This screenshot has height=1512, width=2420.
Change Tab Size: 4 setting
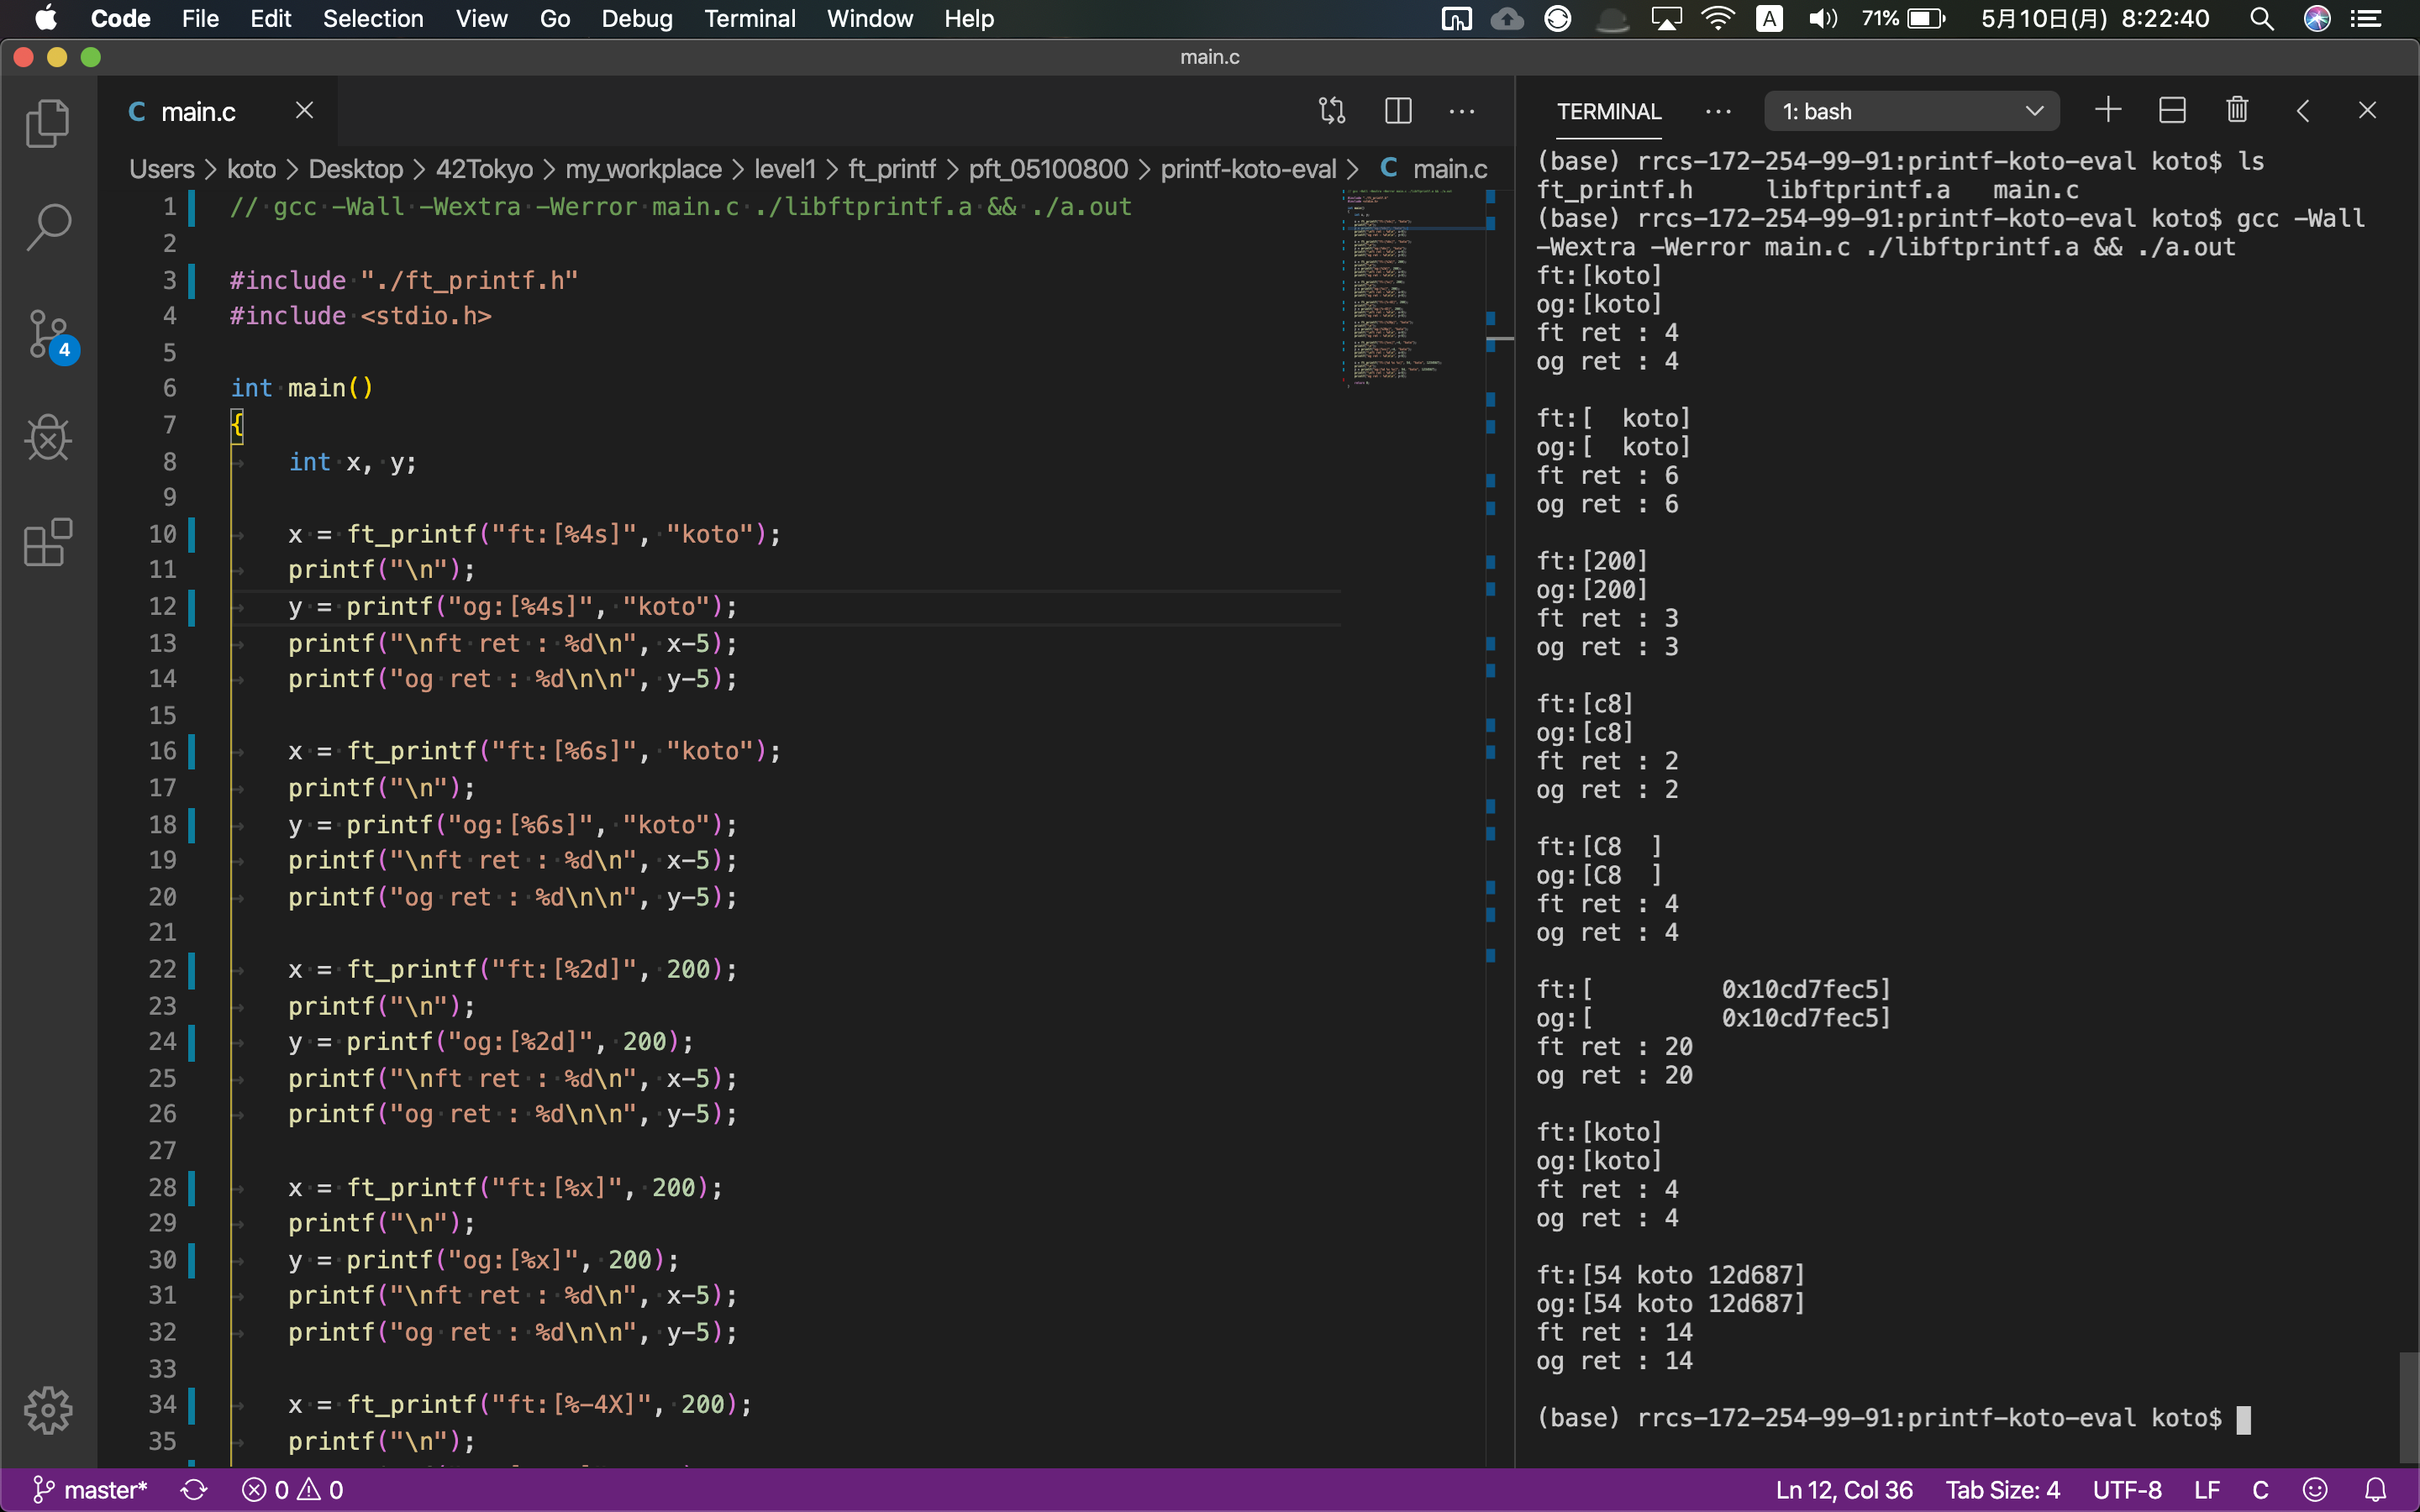2002,1490
